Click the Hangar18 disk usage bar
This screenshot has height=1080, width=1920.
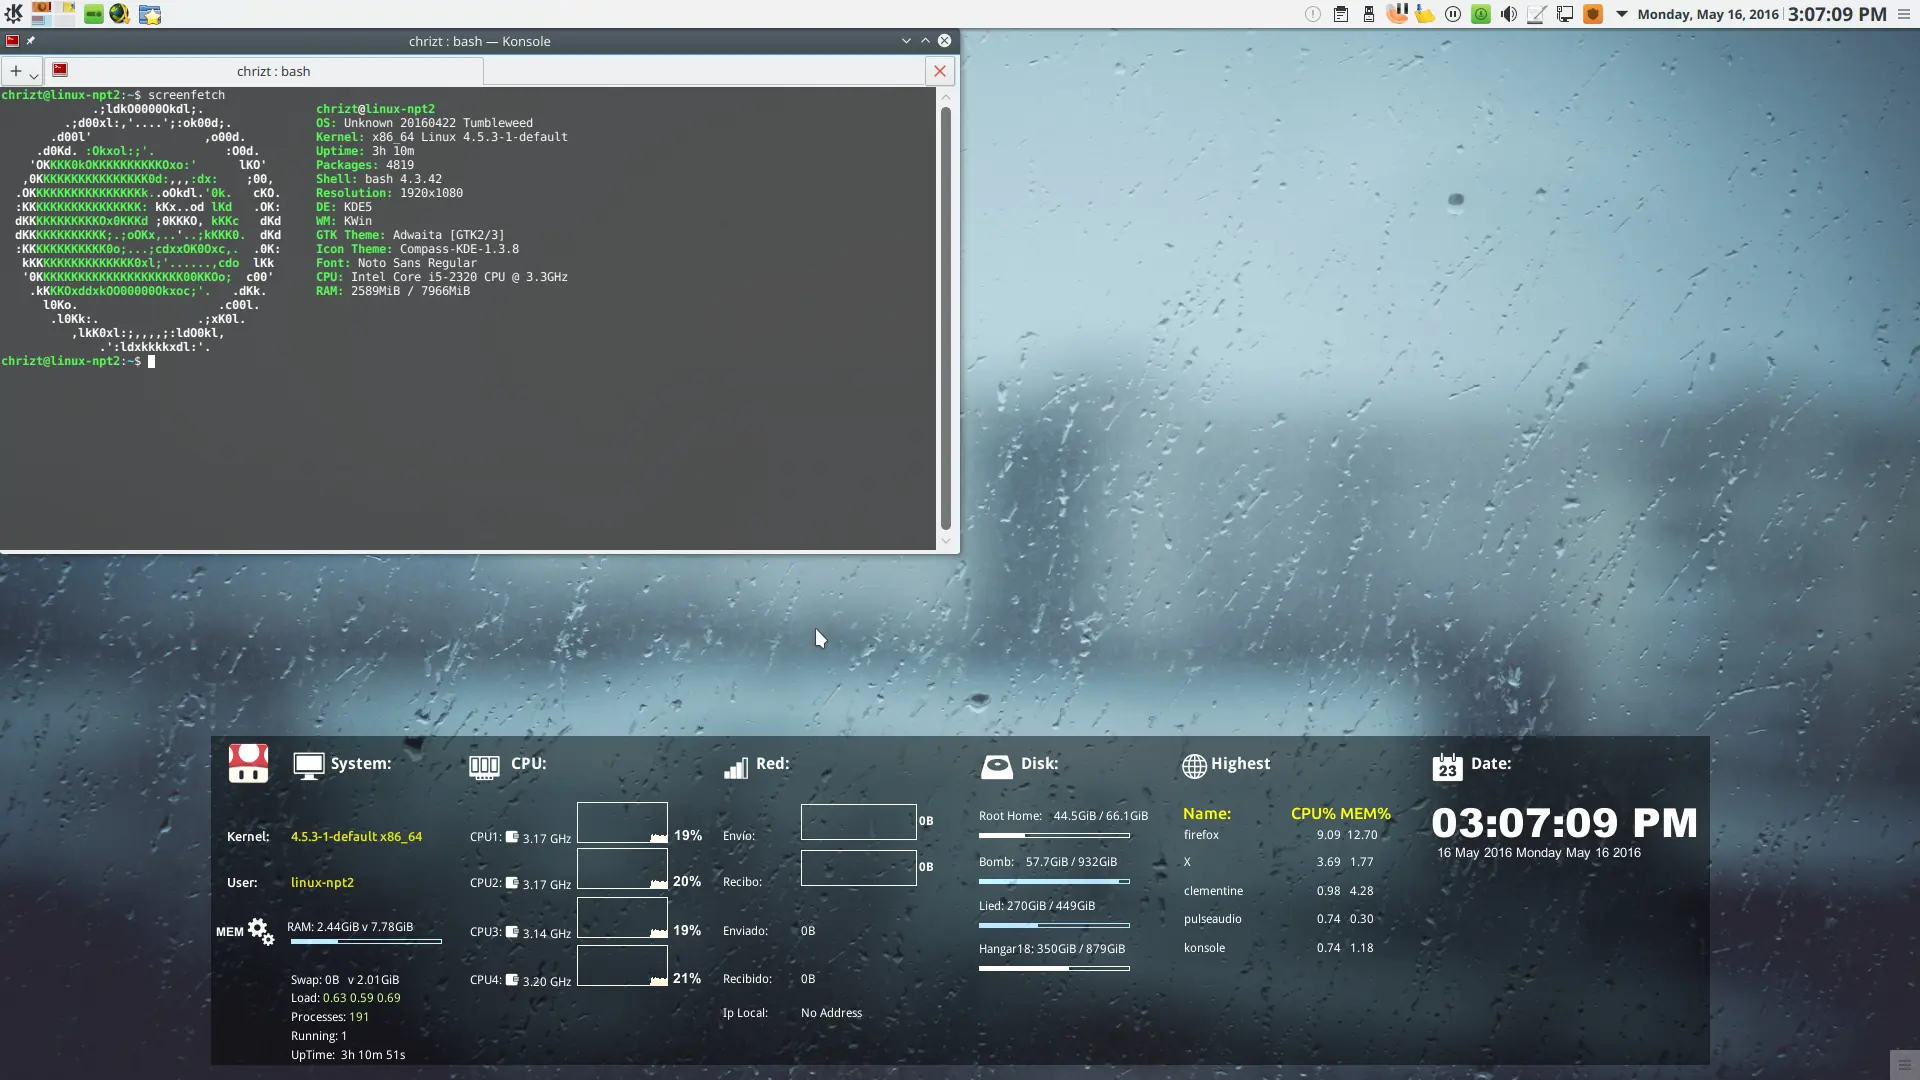click(x=1054, y=968)
